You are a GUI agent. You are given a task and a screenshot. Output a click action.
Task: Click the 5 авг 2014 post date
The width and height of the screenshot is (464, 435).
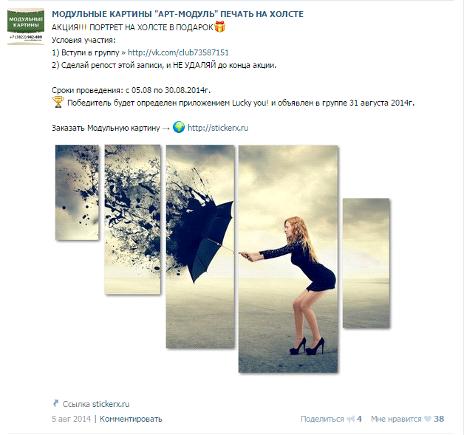[x=71, y=419]
